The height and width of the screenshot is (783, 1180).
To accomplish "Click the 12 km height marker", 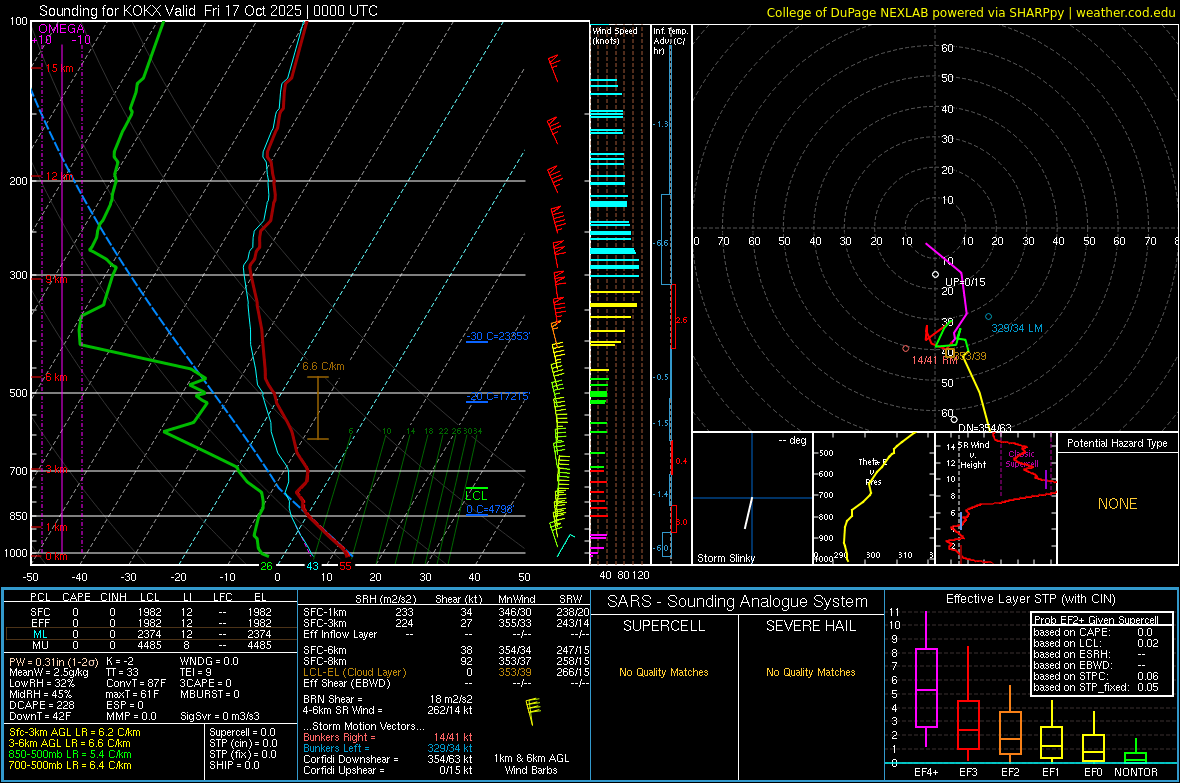I will pos(59,176).
